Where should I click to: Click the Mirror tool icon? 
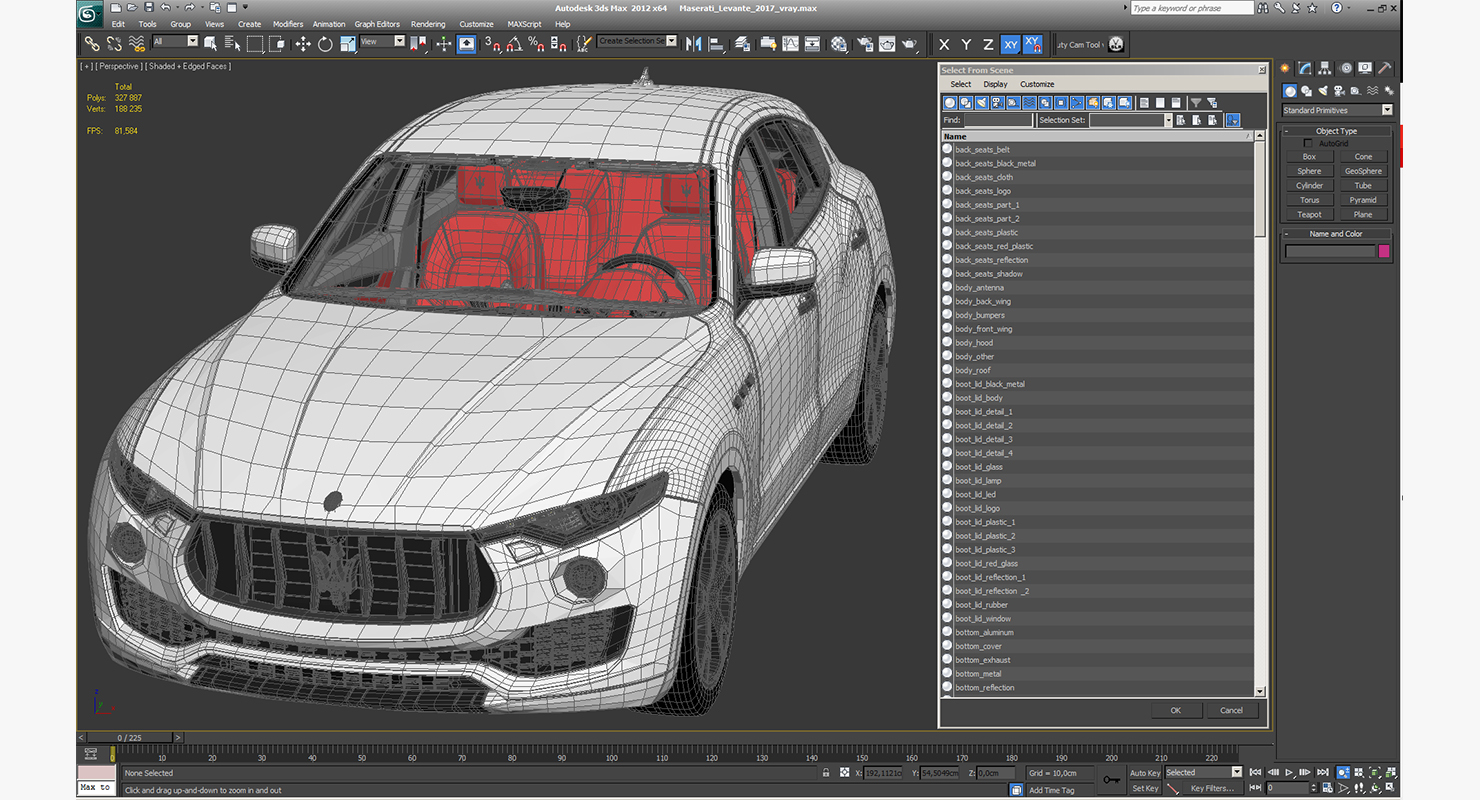pyautogui.click(x=692, y=44)
